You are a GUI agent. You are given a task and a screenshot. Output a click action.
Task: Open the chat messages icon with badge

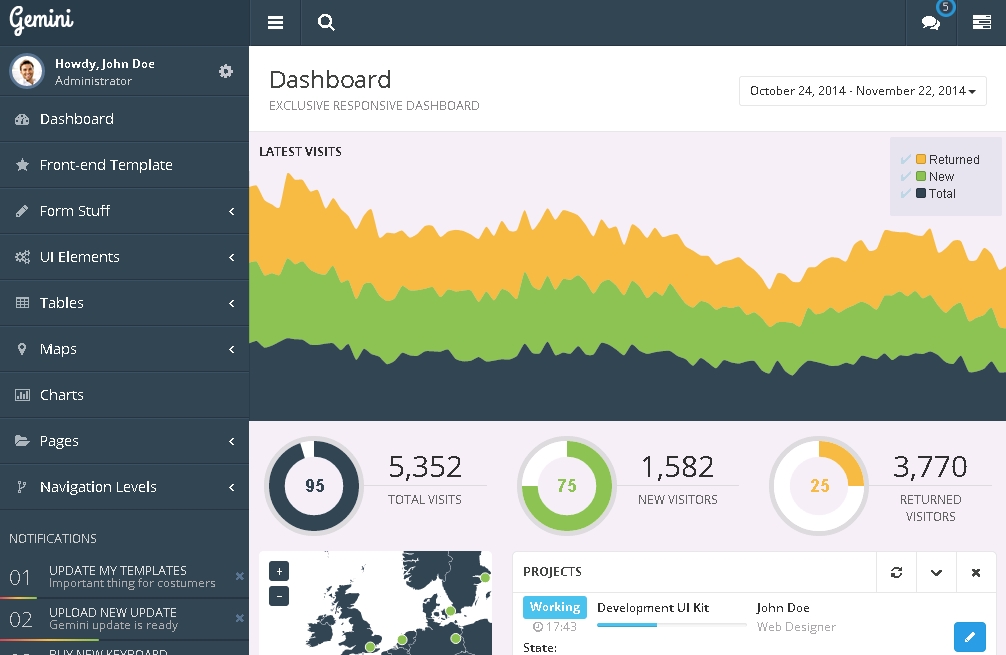[931, 23]
